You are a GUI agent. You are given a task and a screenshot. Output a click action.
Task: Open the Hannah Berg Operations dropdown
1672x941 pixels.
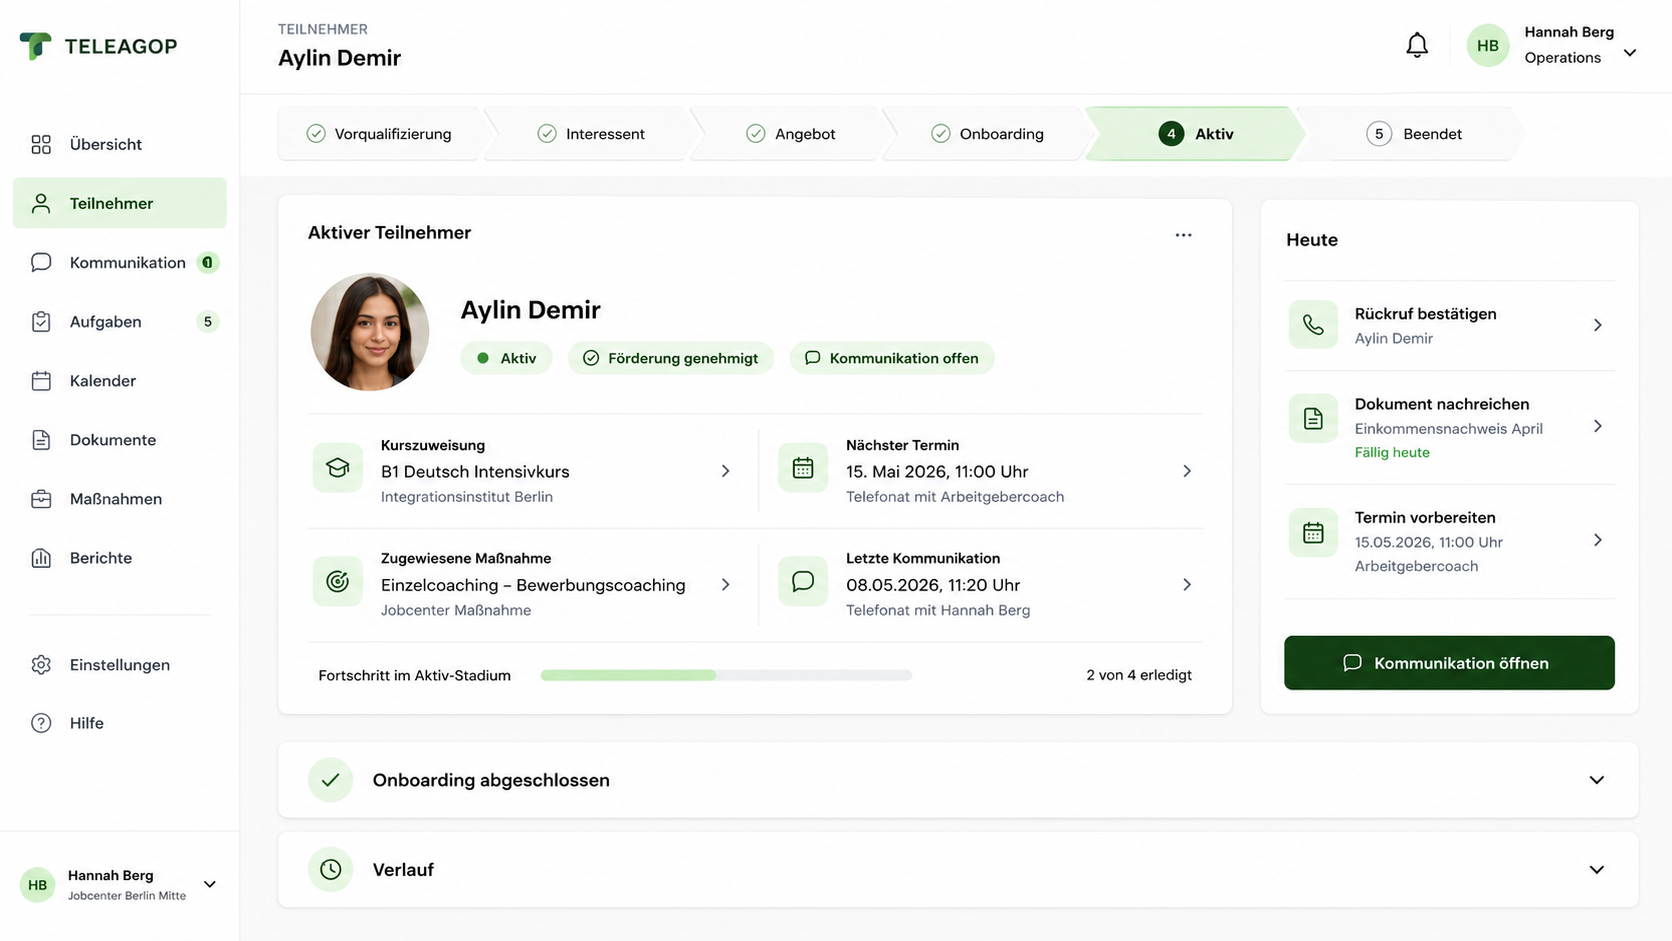[1630, 53]
